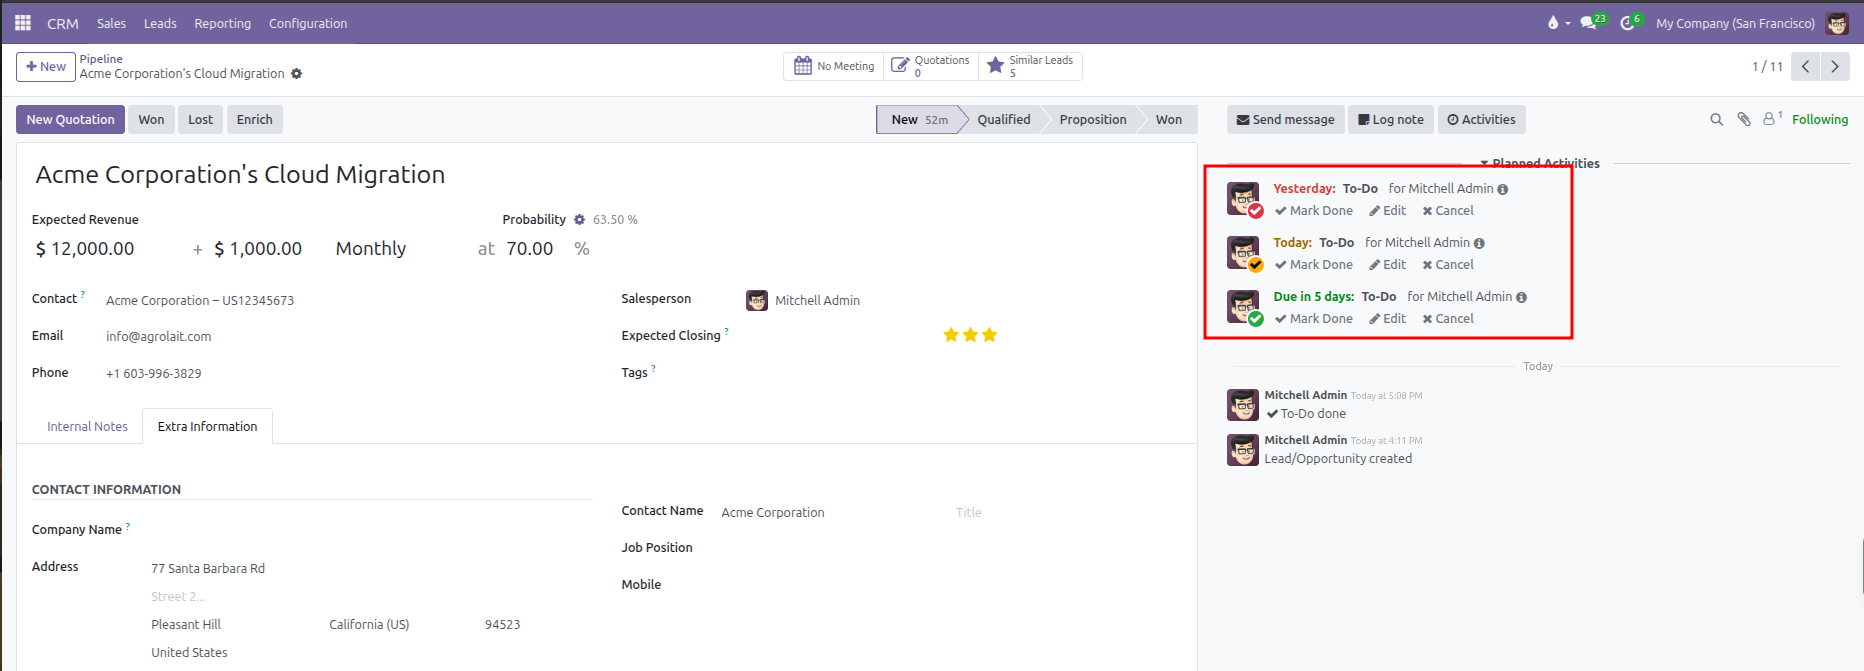Click the Log note button

point(1391,119)
